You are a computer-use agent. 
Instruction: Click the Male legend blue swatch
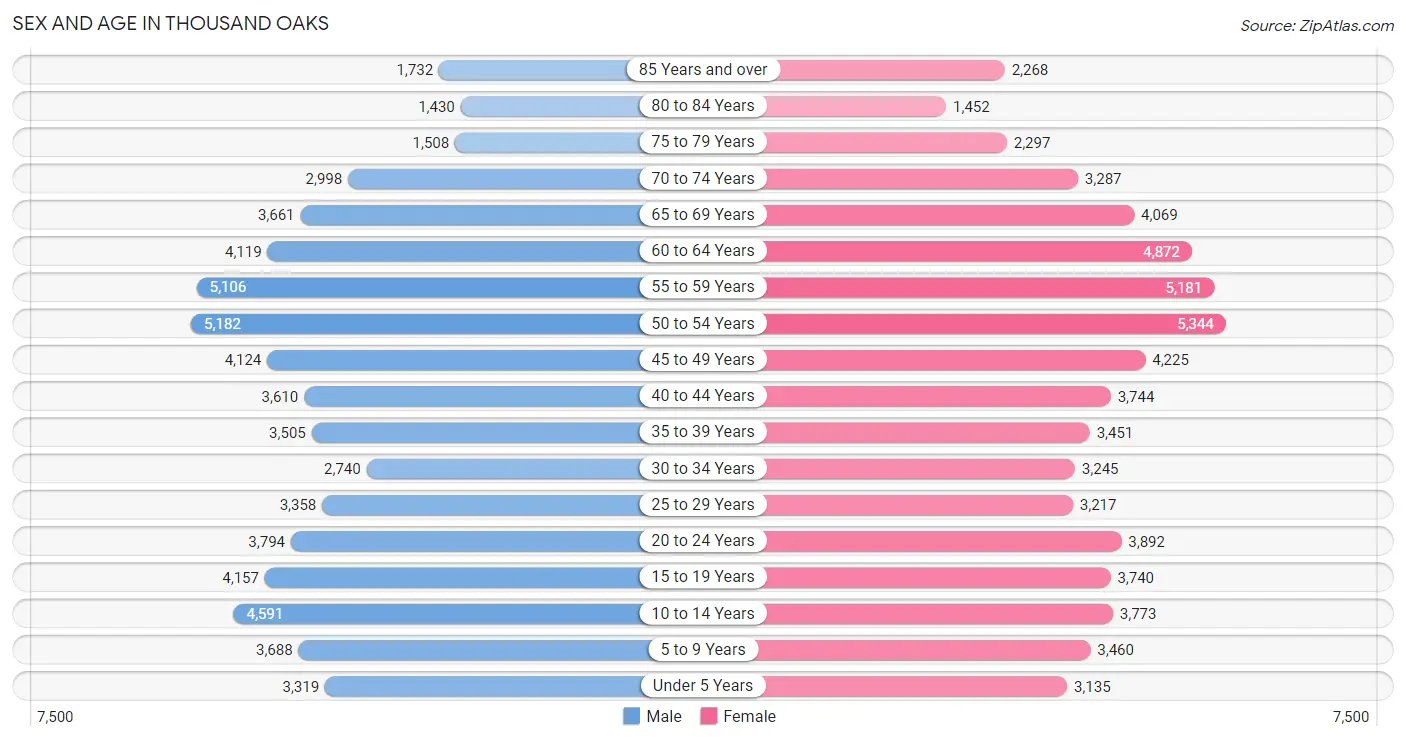pyautogui.click(x=631, y=716)
